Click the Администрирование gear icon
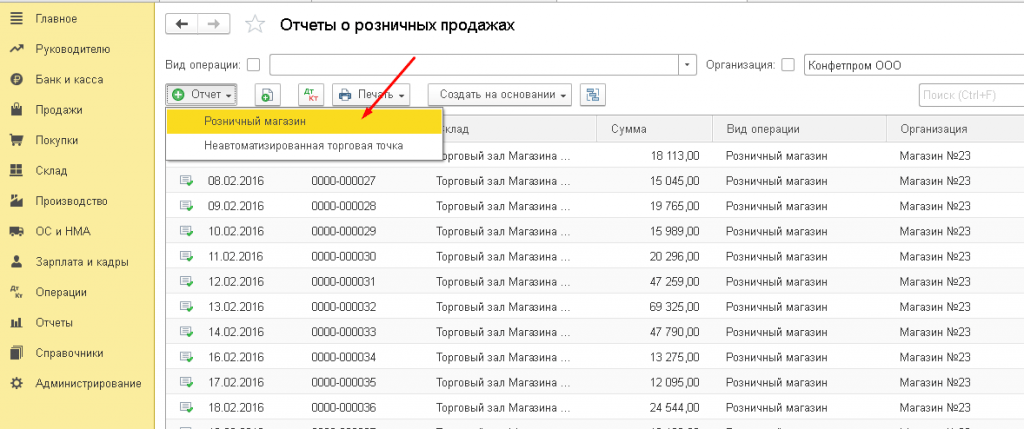Viewport: 1024px width, 429px height. [x=16, y=383]
